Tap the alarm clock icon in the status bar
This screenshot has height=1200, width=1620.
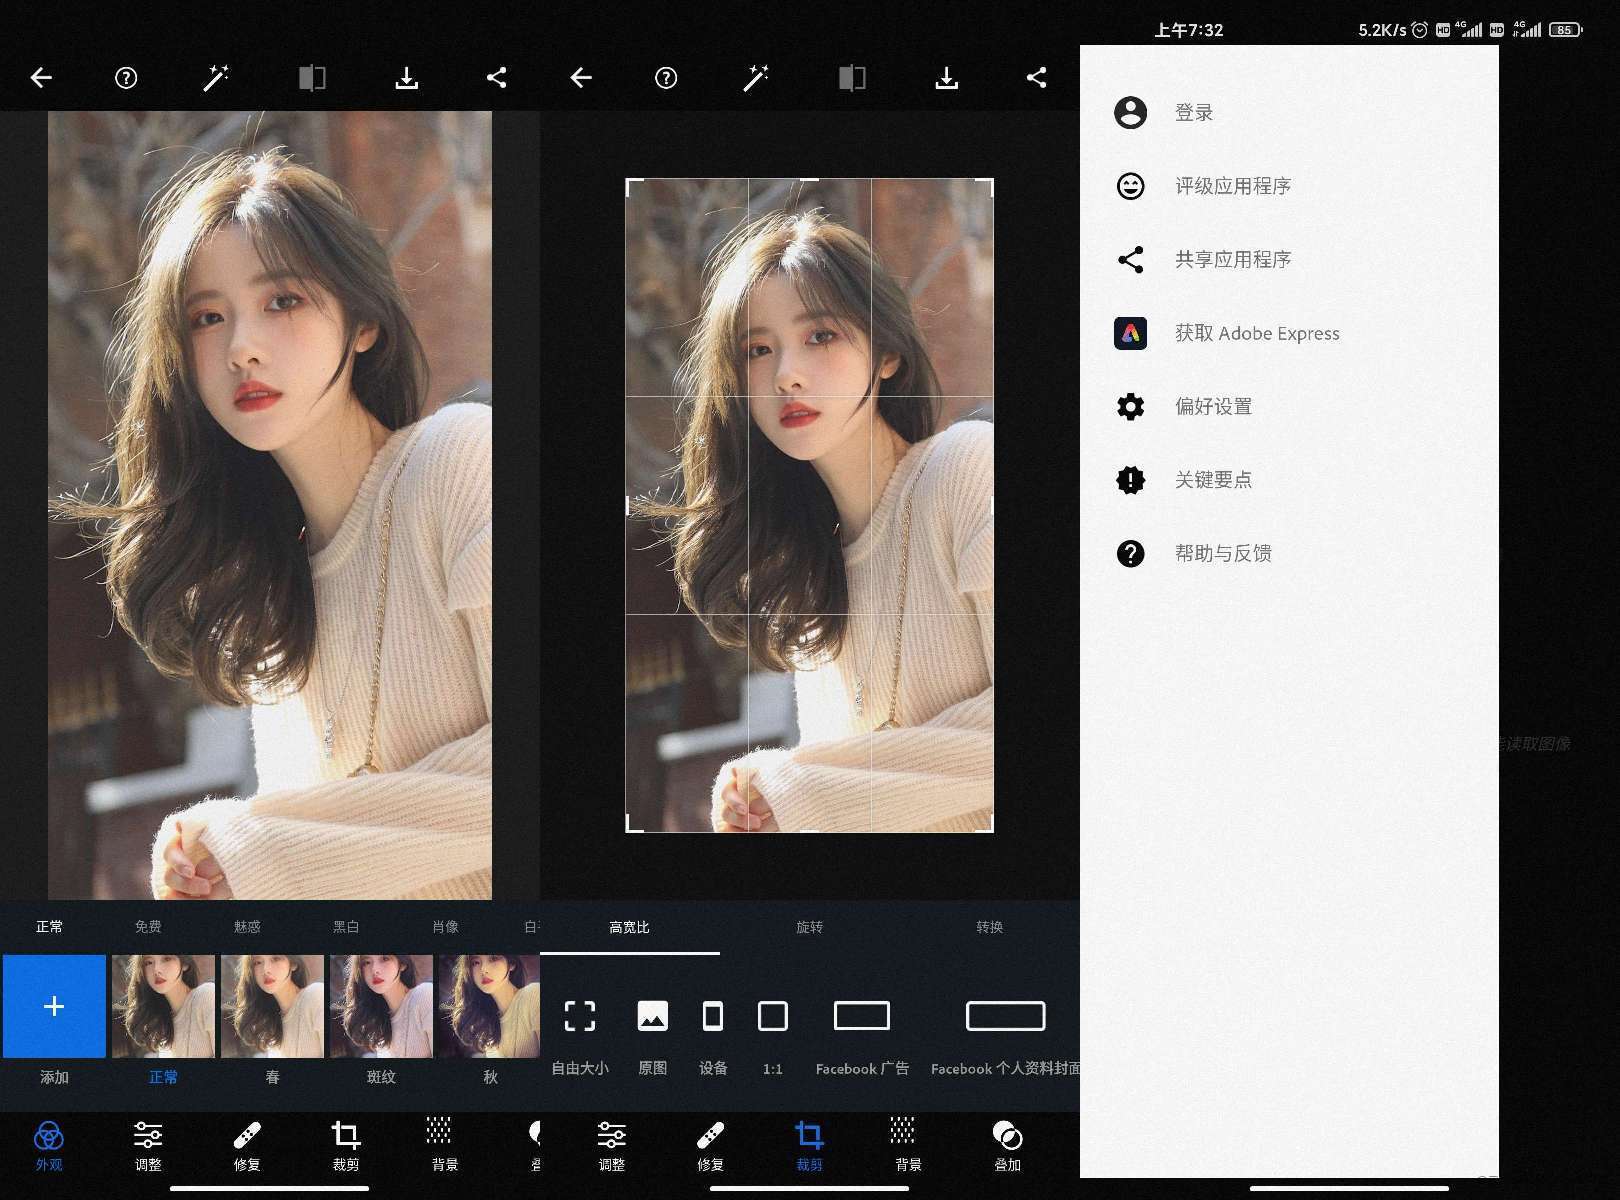pyautogui.click(x=1419, y=30)
